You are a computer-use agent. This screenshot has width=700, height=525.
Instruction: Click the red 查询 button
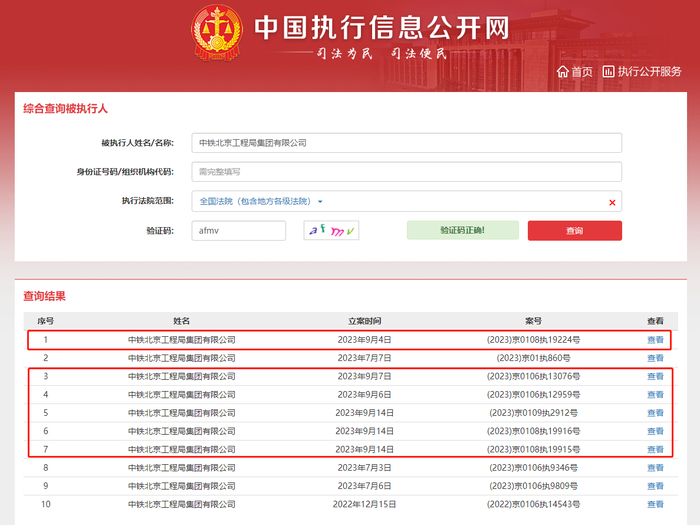575,231
